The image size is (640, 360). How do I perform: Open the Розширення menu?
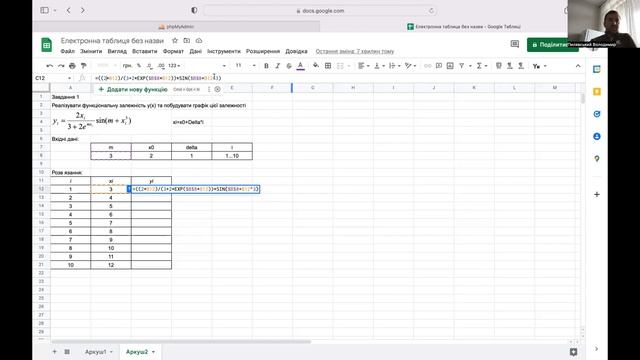[x=263, y=51]
